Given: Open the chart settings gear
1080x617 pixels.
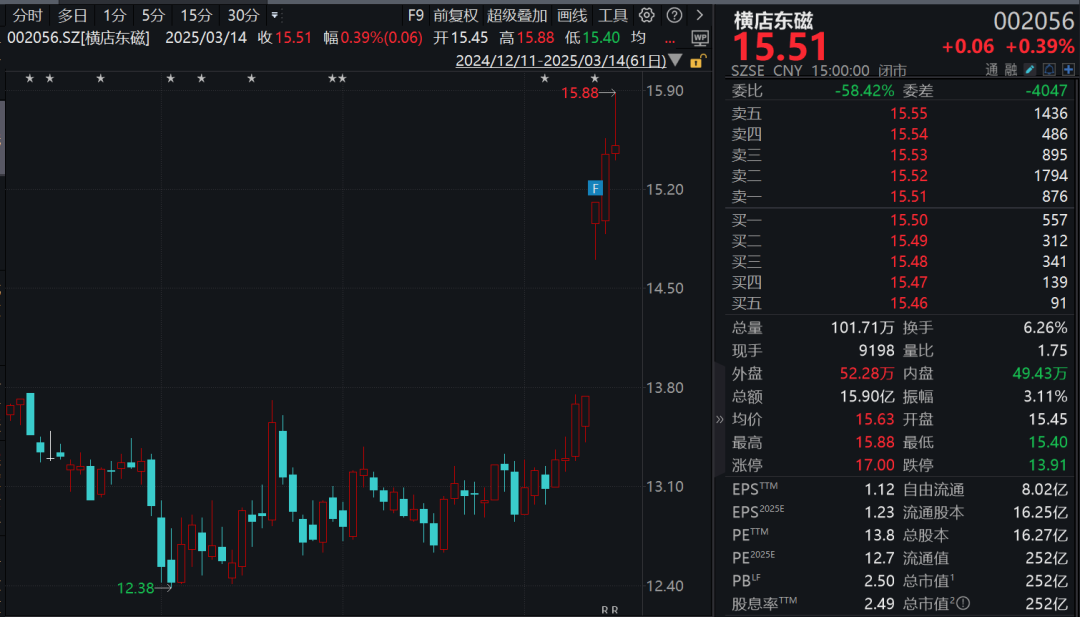Looking at the screenshot, I should click(646, 15).
